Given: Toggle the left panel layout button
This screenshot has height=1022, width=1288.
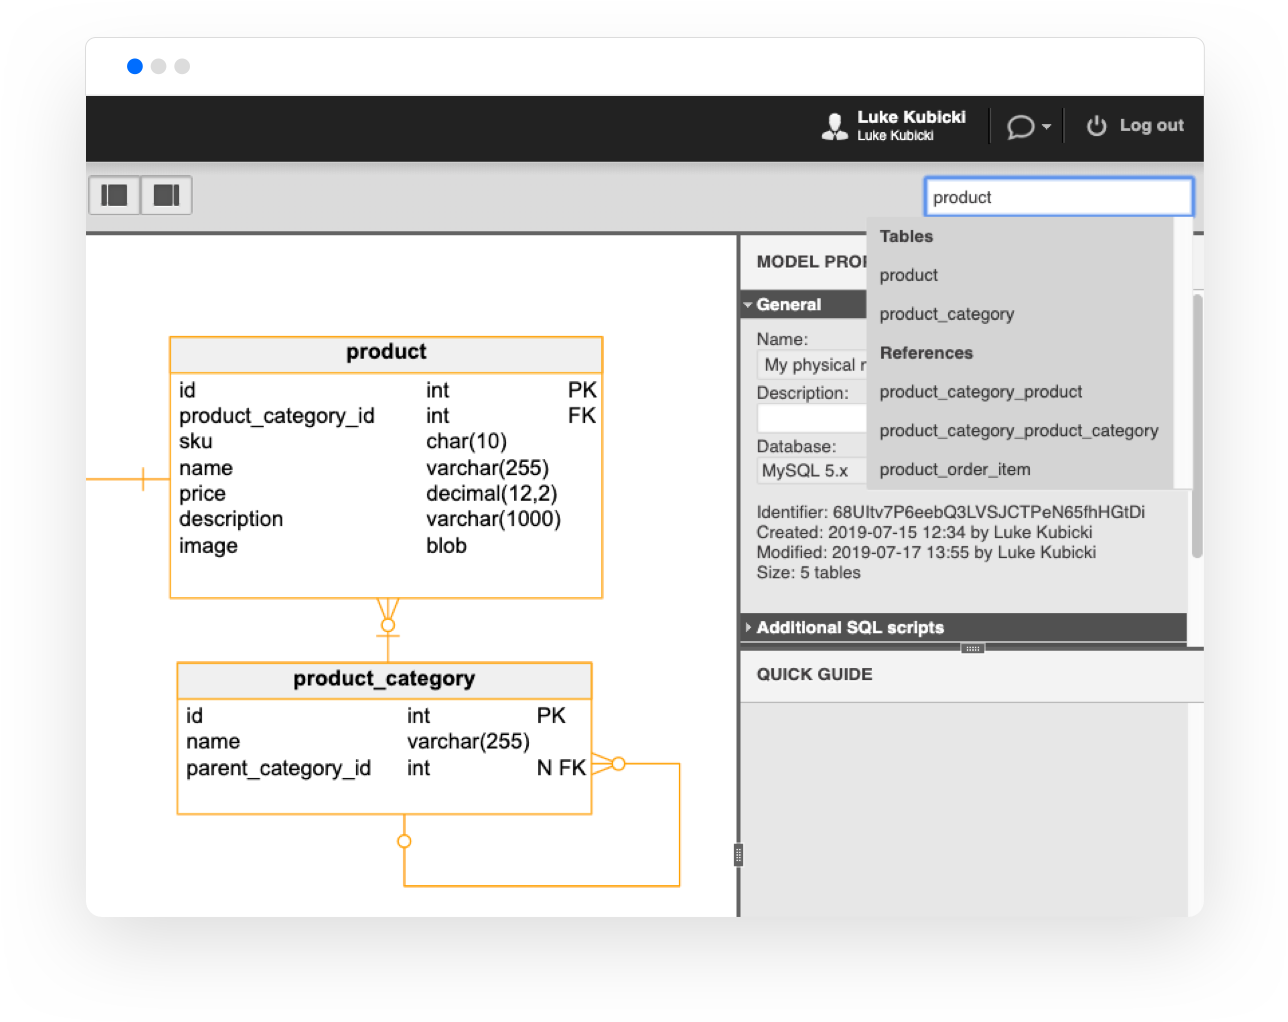Looking at the screenshot, I should (x=115, y=195).
